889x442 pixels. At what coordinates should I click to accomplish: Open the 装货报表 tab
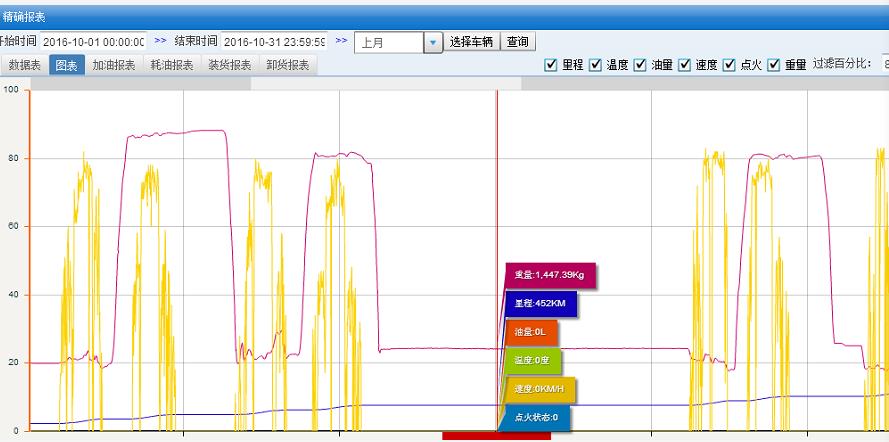click(230, 65)
